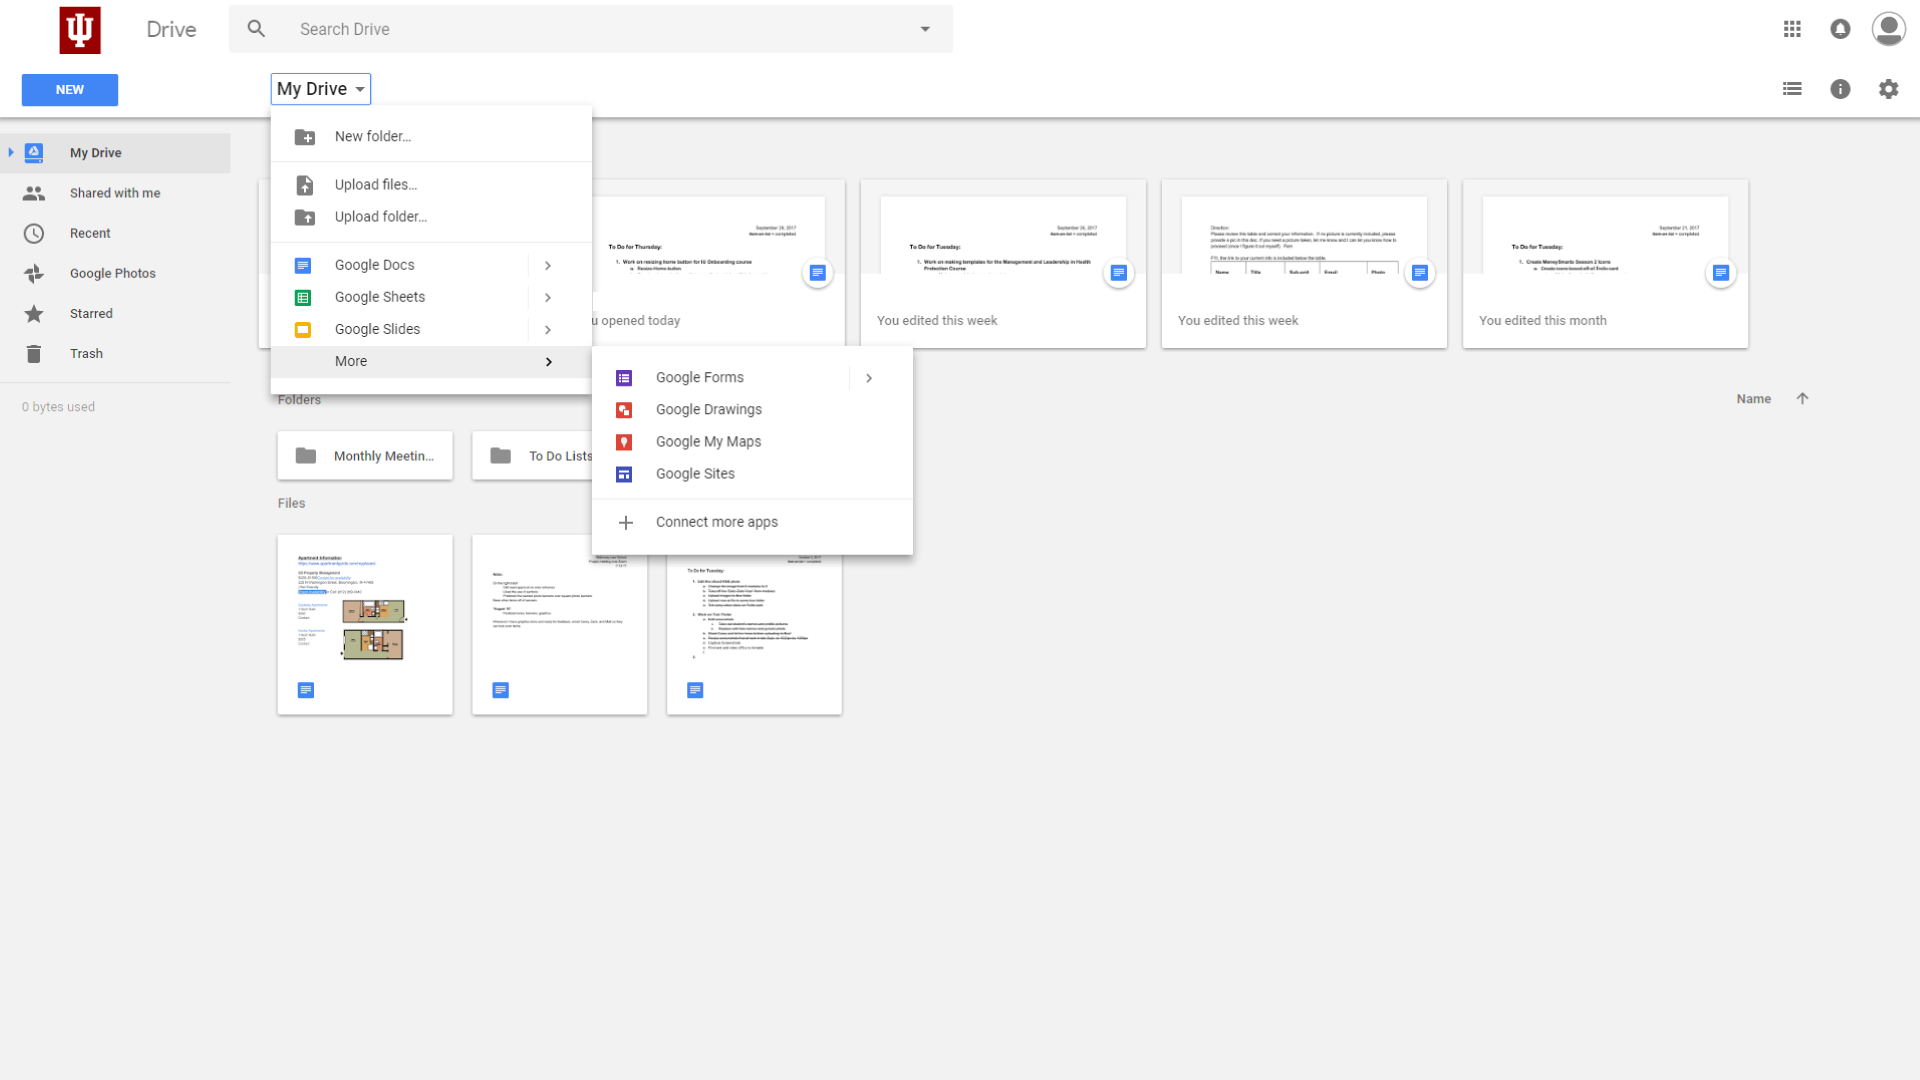Select Upload folder option

tap(381, 216)
